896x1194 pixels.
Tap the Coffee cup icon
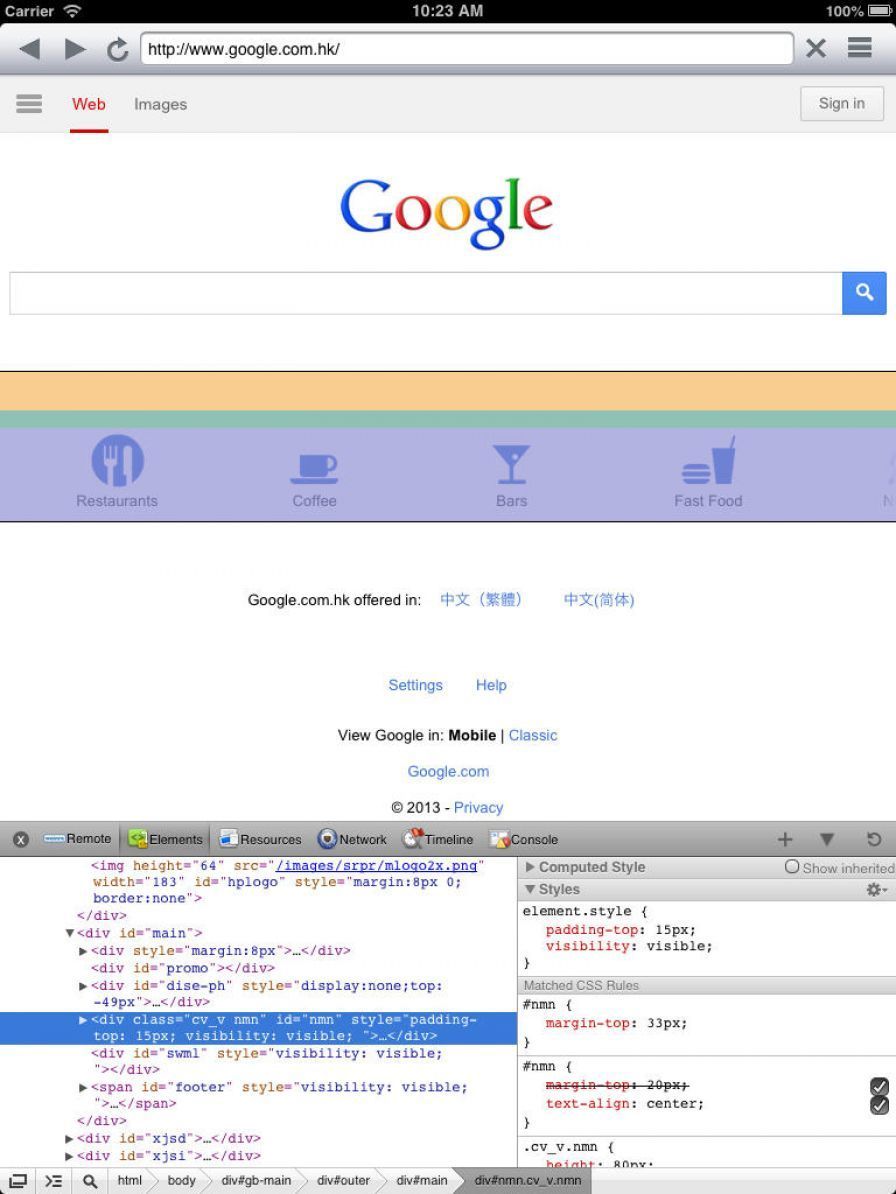pos(314,466)
